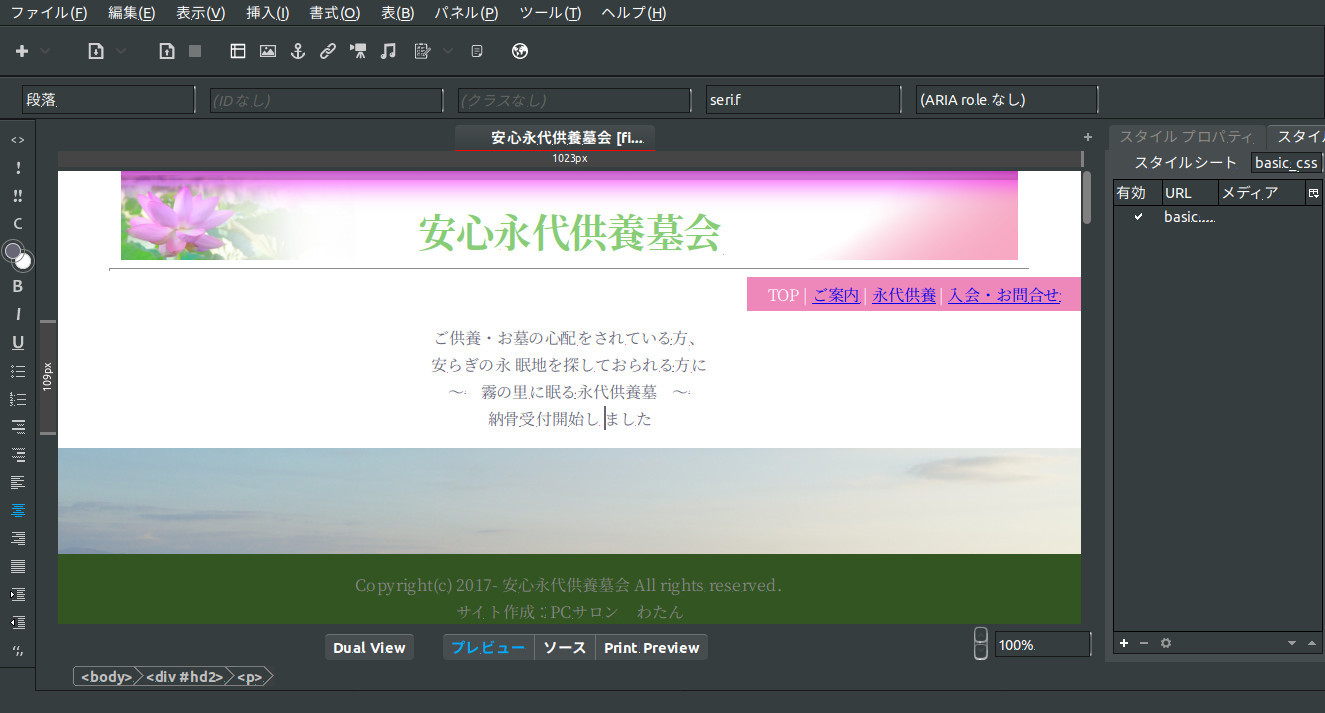This screenshot has height=713, width=1325.
Task: Open the 表(B) menu
Action: 398,13
